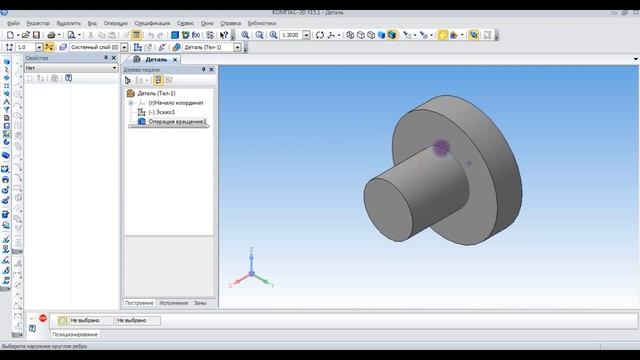The width and height of the screenshot is (640, 360).
Task: Click the blue model manager icon in top toolbar
Action: (x=175, y=35)
